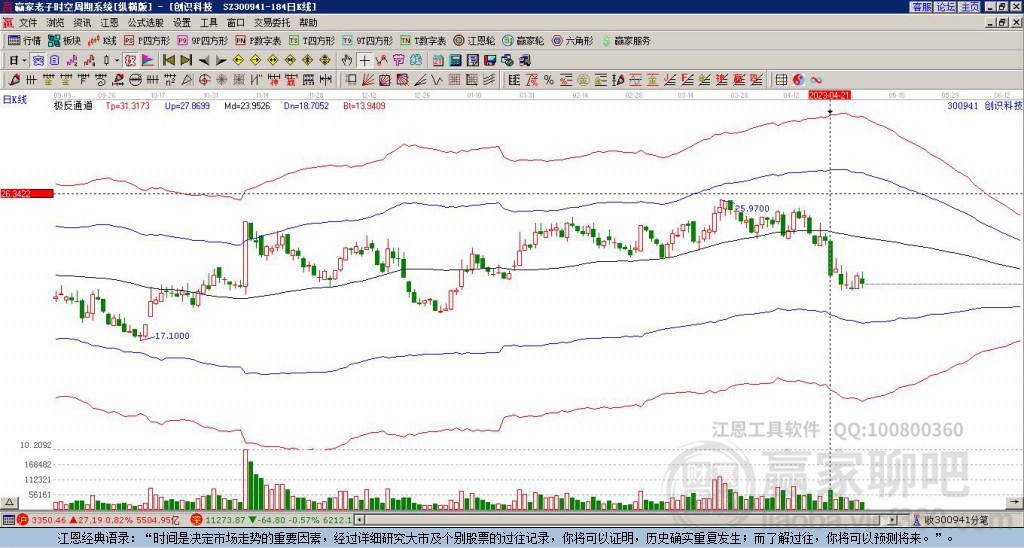
Task: Click the 收300941分笔 status entry
Action: (x=951, y=520)
